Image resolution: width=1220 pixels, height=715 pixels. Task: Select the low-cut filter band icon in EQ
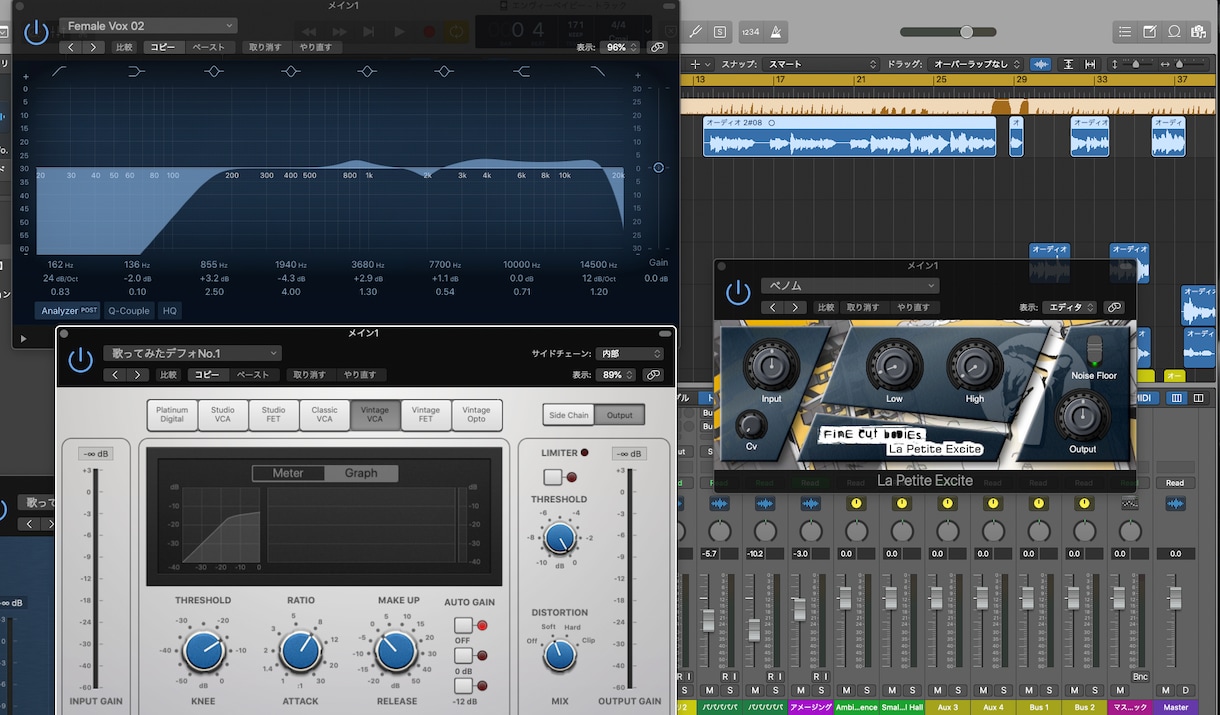coord(59,71)
